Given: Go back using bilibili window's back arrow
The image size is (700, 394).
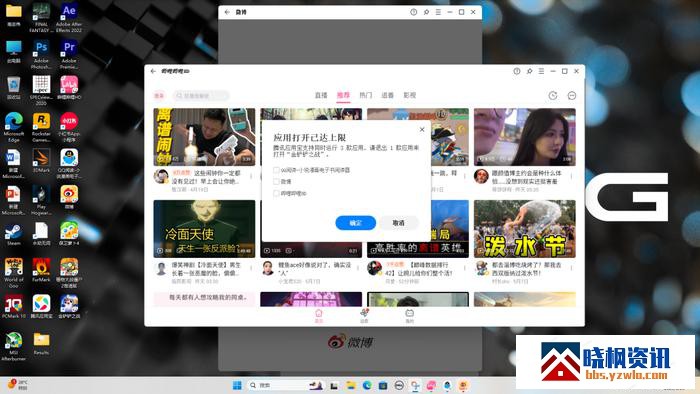Looking at the screenshot, I should point(153,71).
